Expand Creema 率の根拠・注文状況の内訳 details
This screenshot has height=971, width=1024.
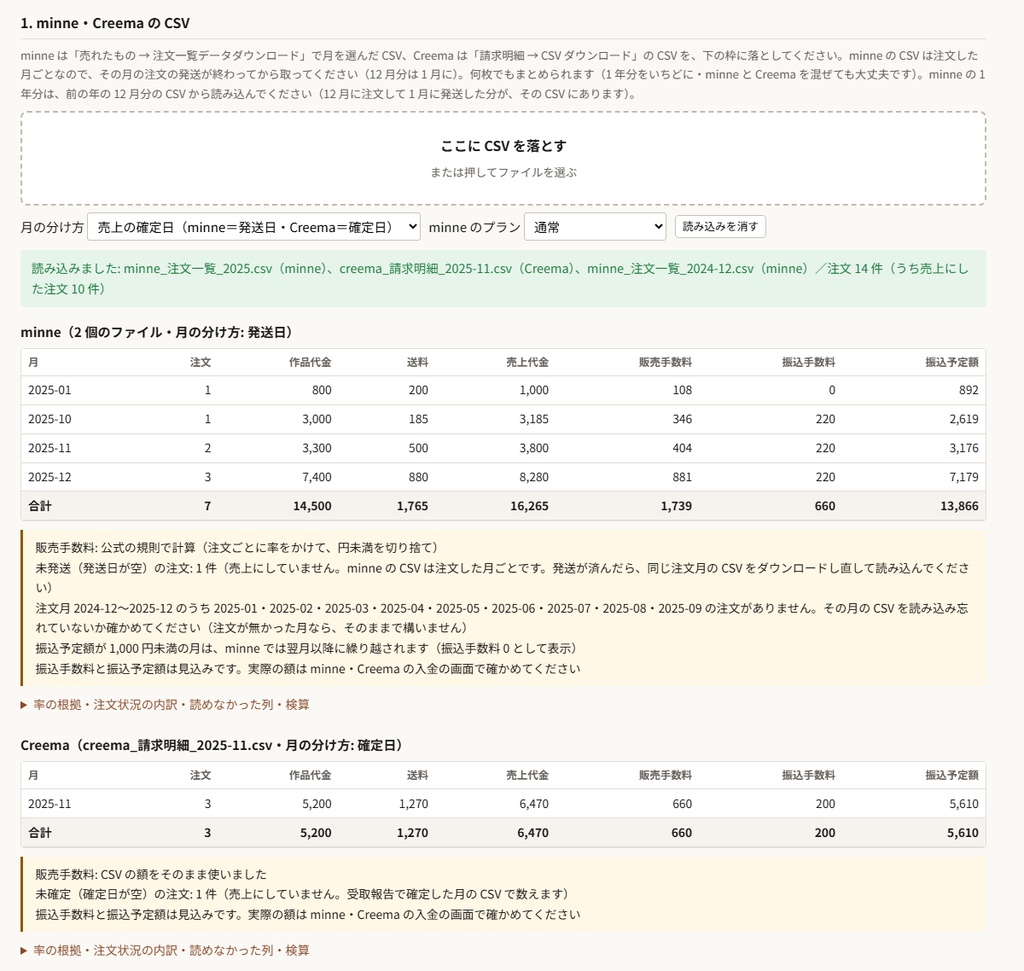[165, 950]
